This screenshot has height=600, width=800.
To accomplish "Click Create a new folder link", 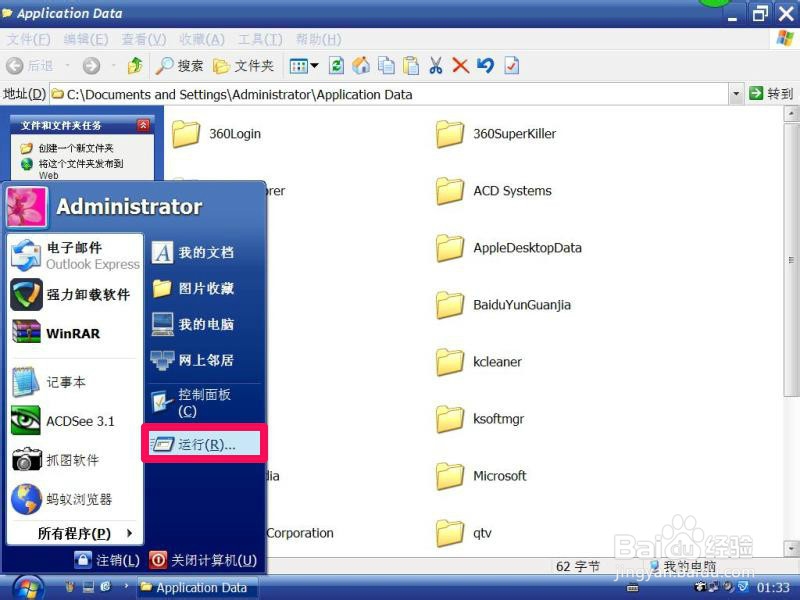I will [76, 148].
